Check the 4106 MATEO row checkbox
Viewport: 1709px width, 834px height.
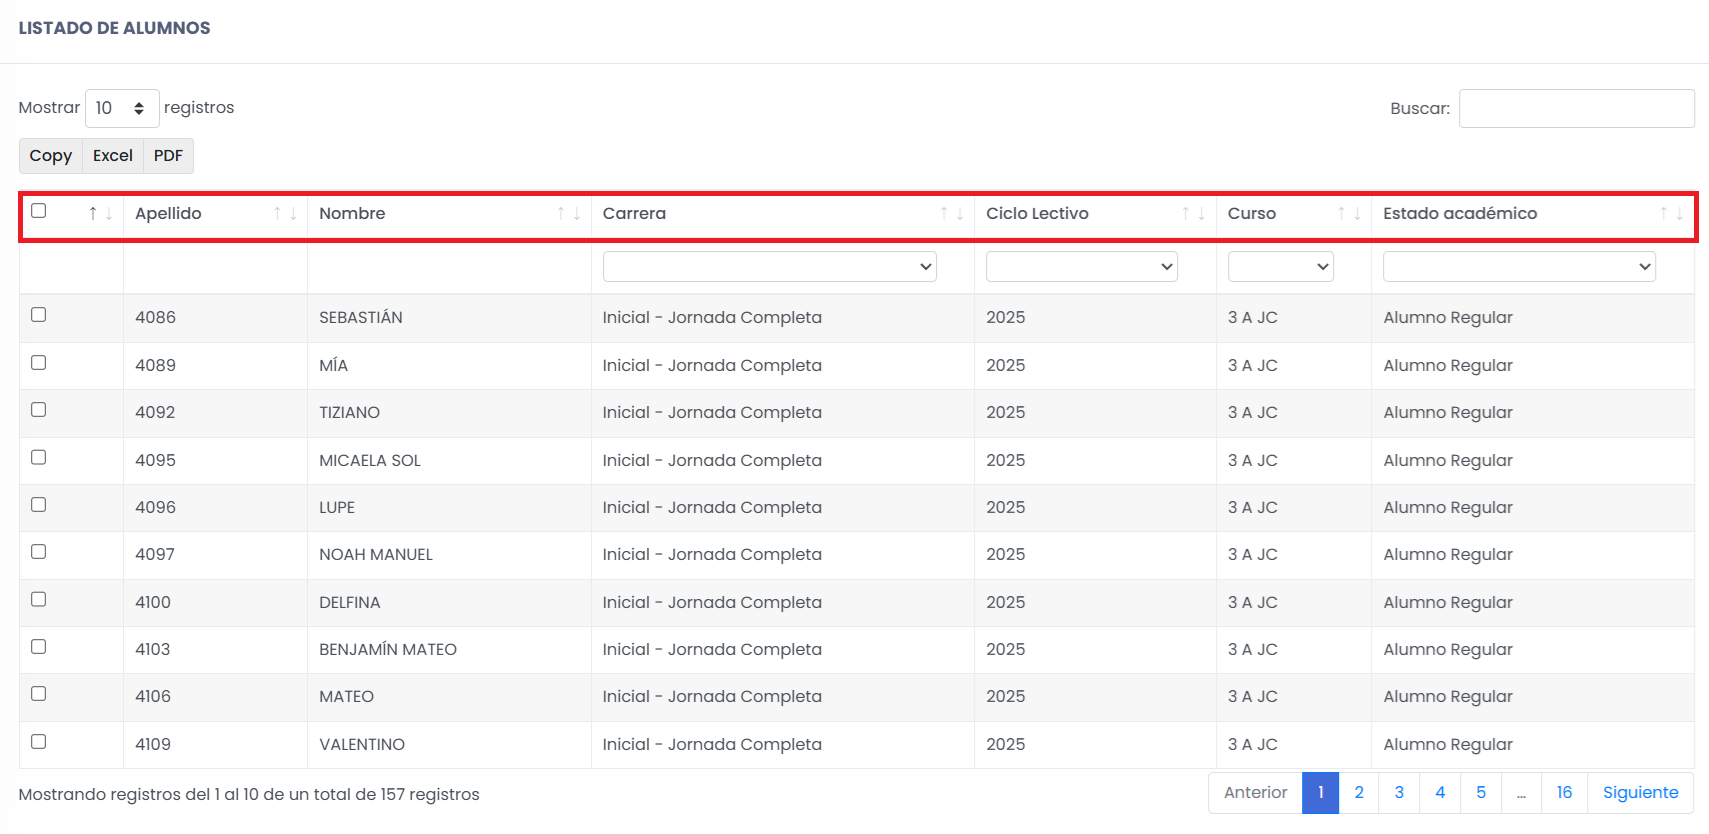[x=39, y=694]
